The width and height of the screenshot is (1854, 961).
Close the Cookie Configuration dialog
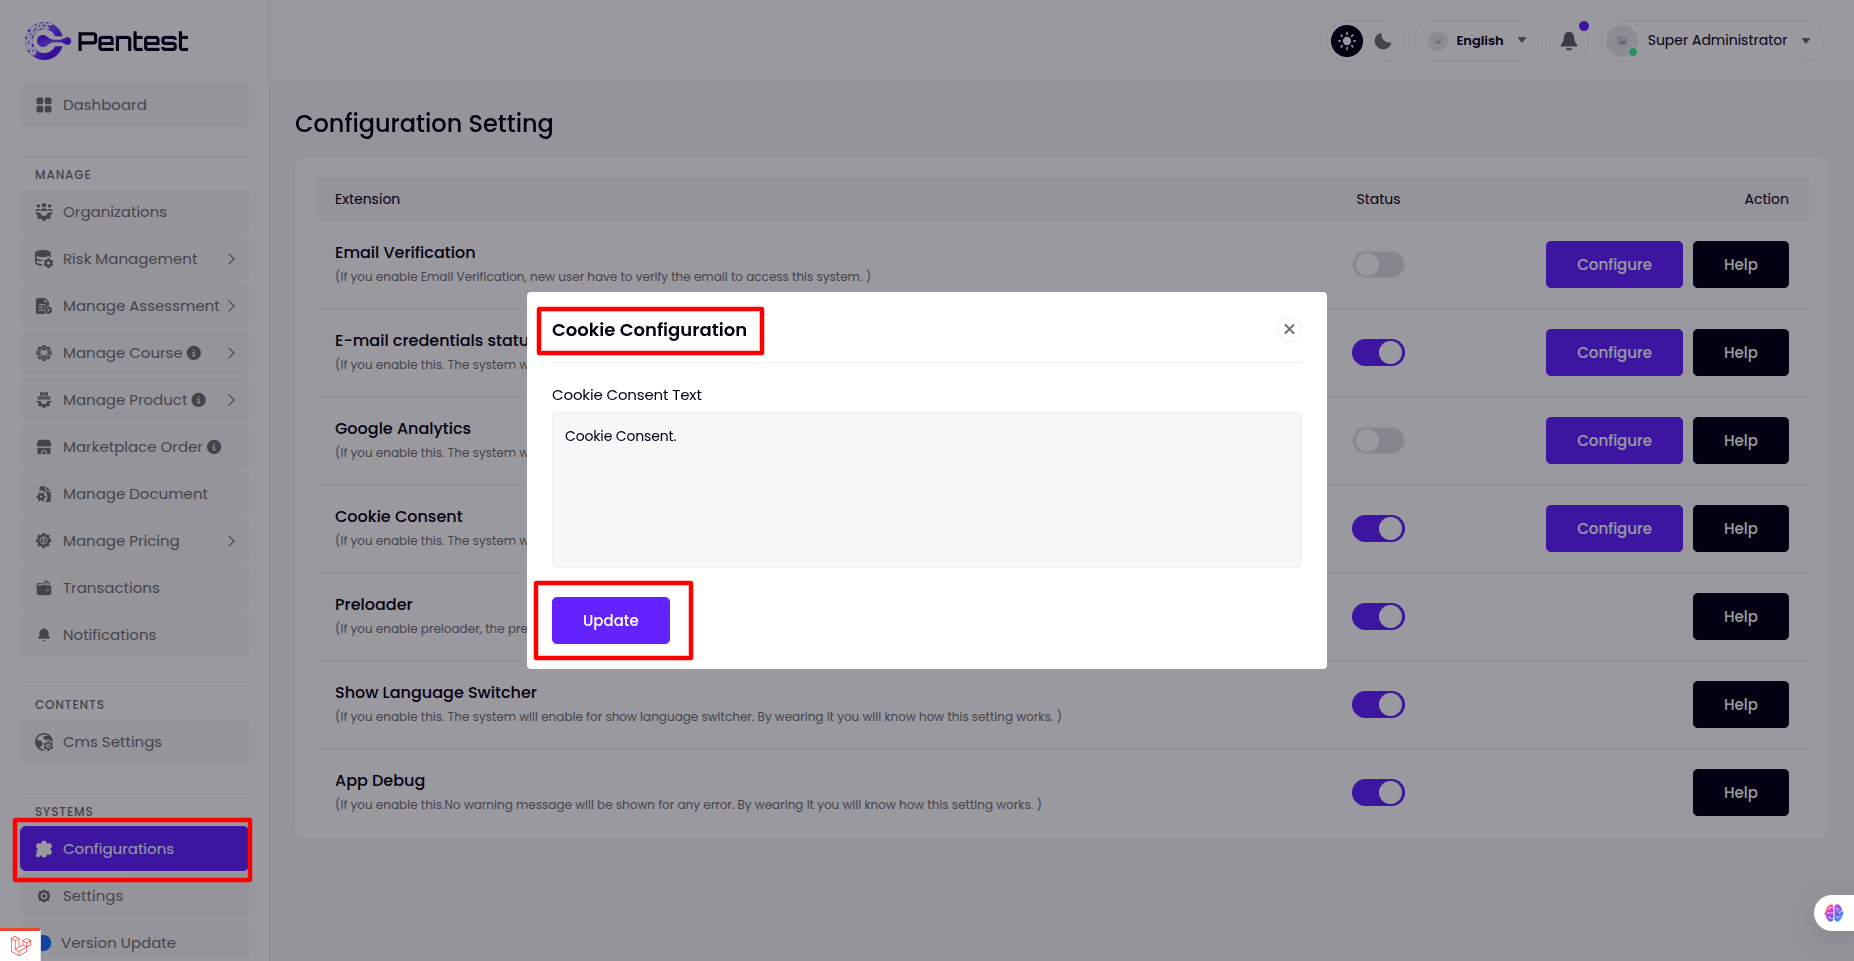point(1289,329)
